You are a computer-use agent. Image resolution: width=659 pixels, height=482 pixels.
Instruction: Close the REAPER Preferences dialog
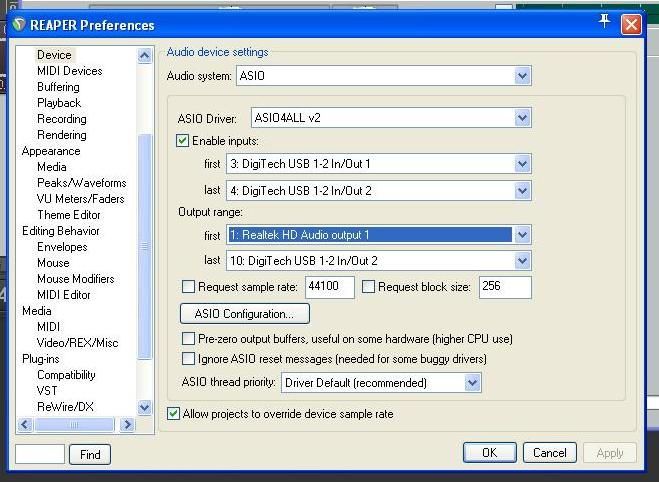(x=631, y=24)
